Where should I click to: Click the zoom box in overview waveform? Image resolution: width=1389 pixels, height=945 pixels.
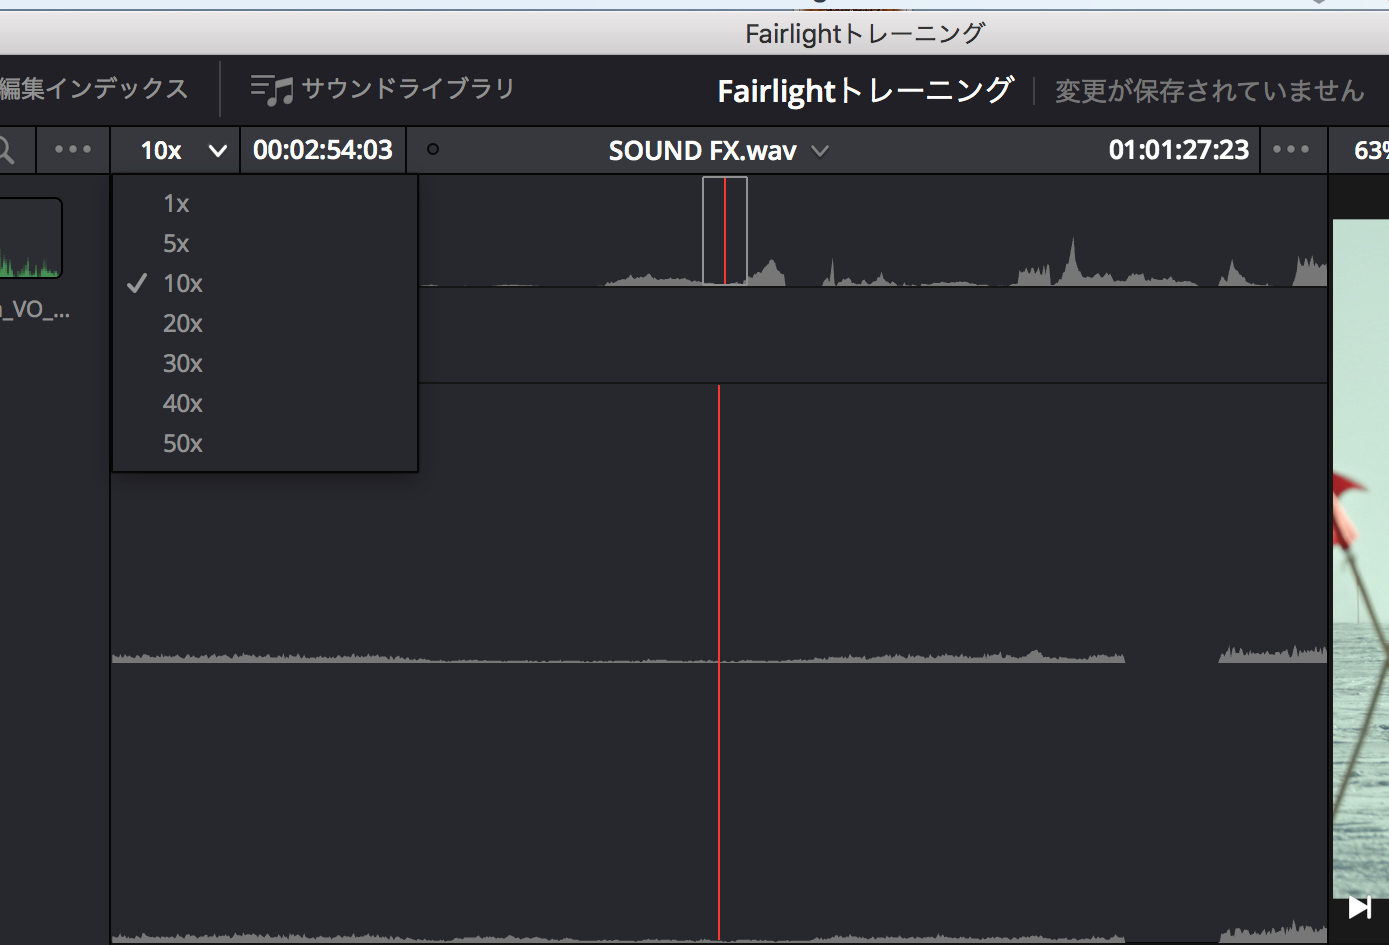click(725, 230)
